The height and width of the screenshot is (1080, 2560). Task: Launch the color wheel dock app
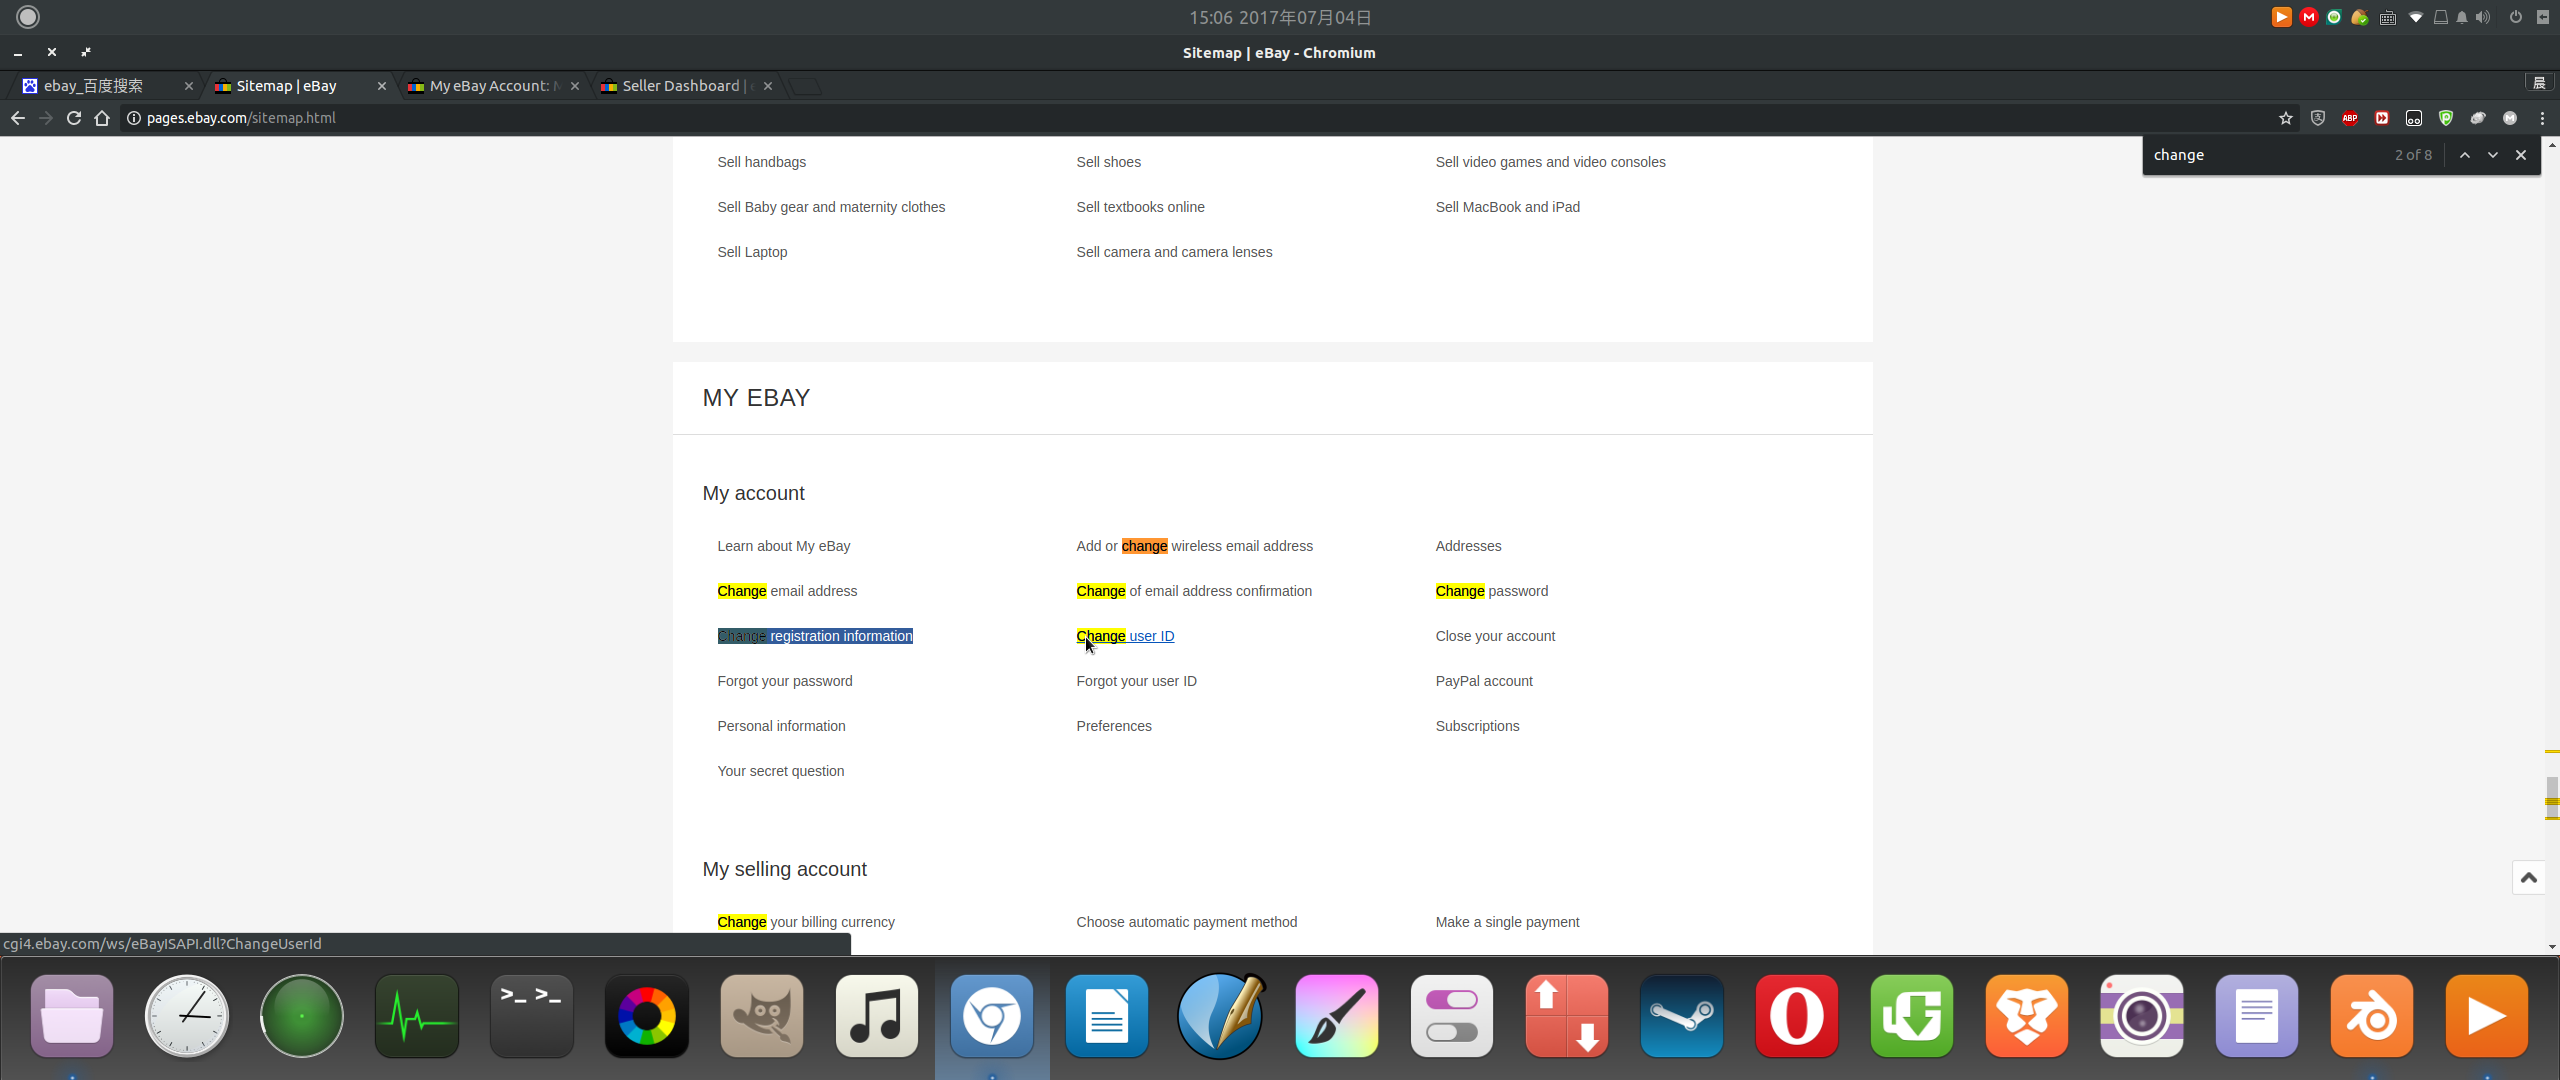click(x=647, y=1016)
